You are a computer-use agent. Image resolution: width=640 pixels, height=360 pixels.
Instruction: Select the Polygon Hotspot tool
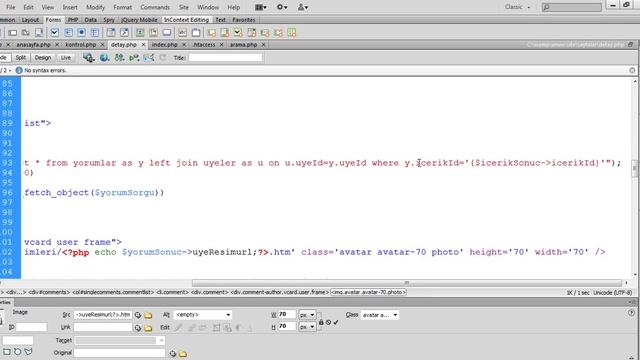coord(28,351)
